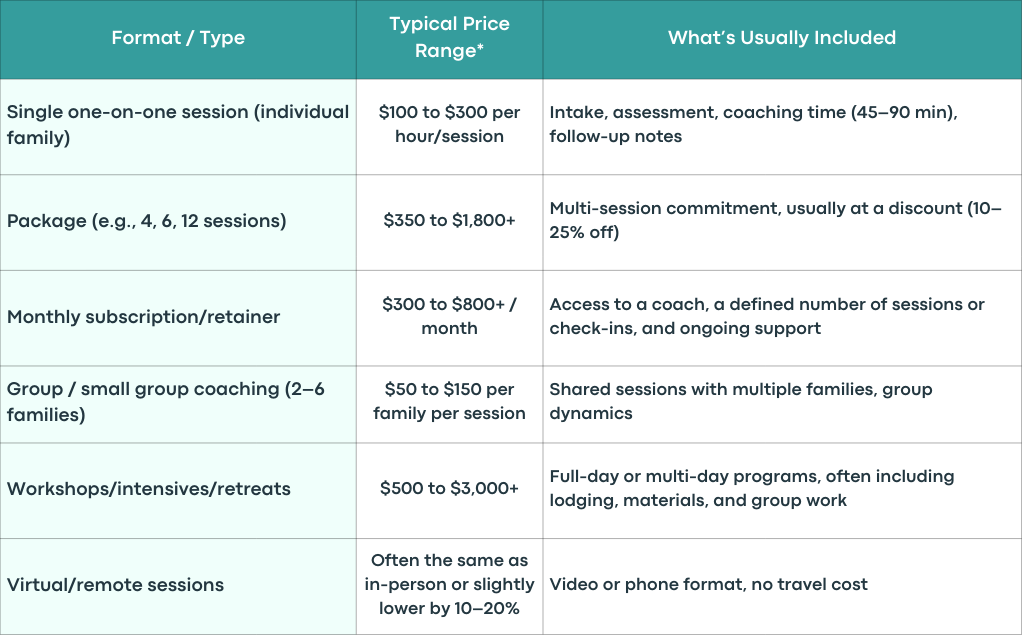Select the 'Typical Price Range*' header cell
The width and height of the screenshot is (1022, 635).
(450, 39)
